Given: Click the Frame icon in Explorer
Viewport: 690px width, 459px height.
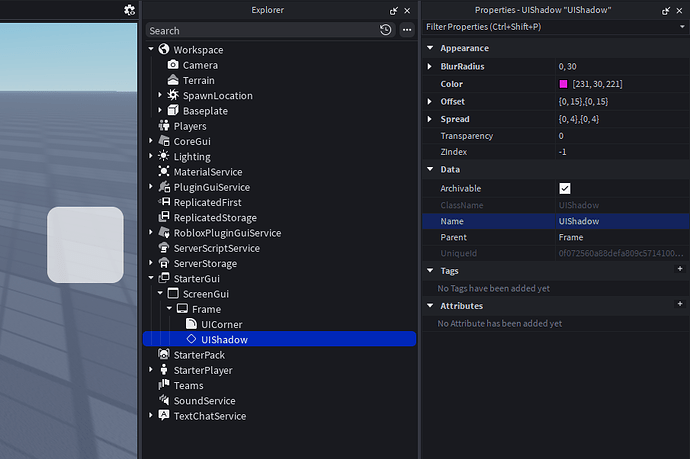Looking at the screenshot, I should tap(182, 309).
